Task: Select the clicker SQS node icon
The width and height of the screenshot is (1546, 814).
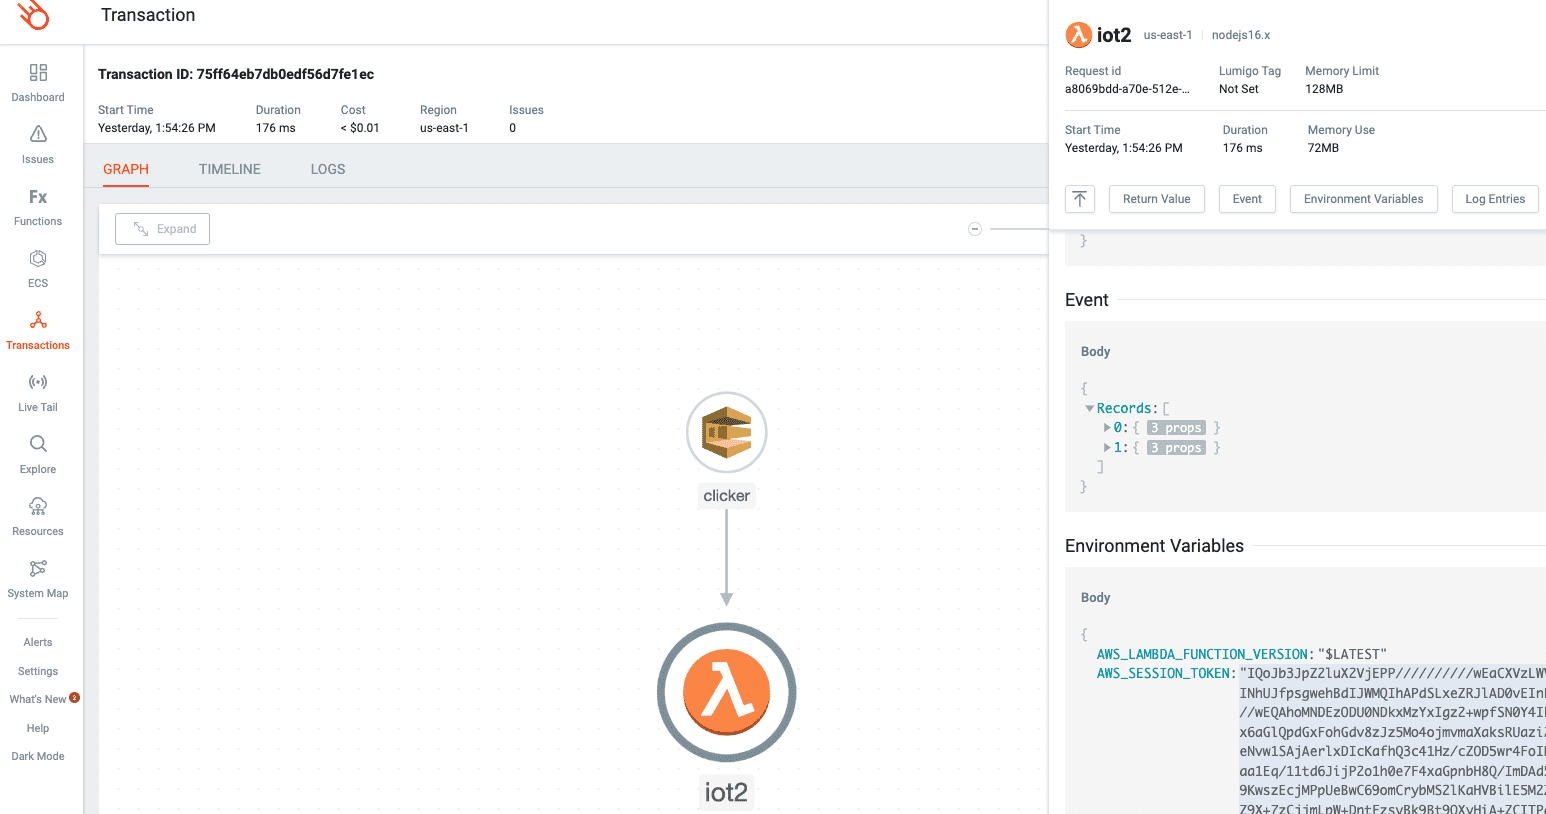Action: 727,433
